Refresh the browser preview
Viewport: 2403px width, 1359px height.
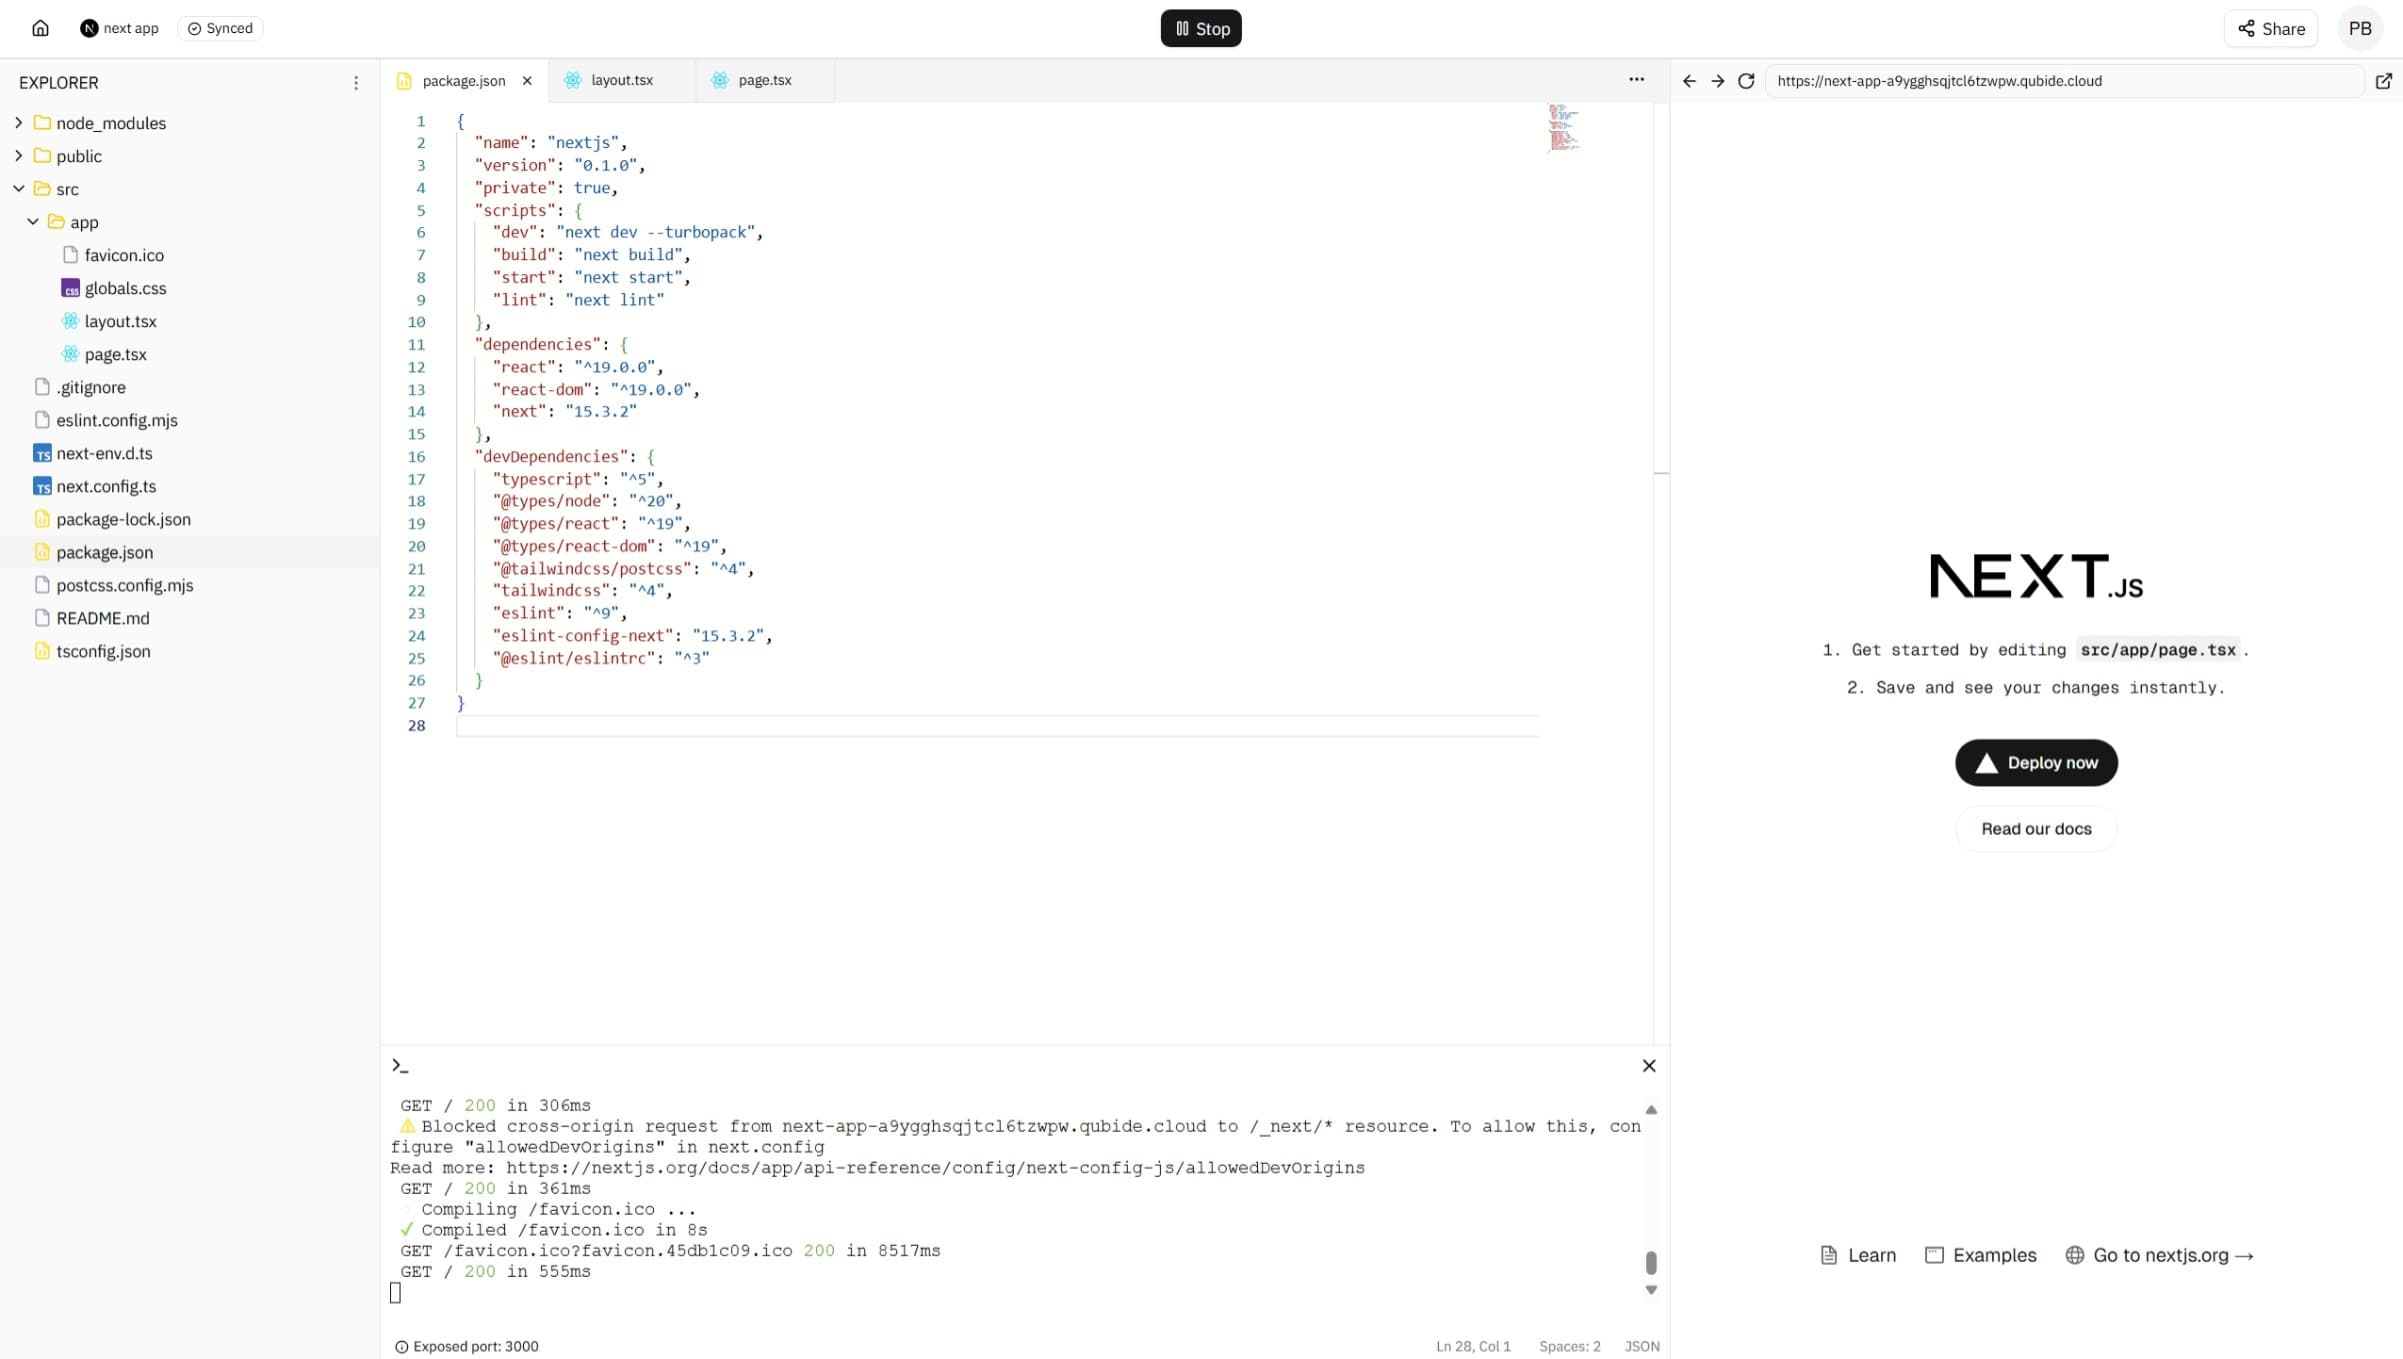(x=1746, y=81)
